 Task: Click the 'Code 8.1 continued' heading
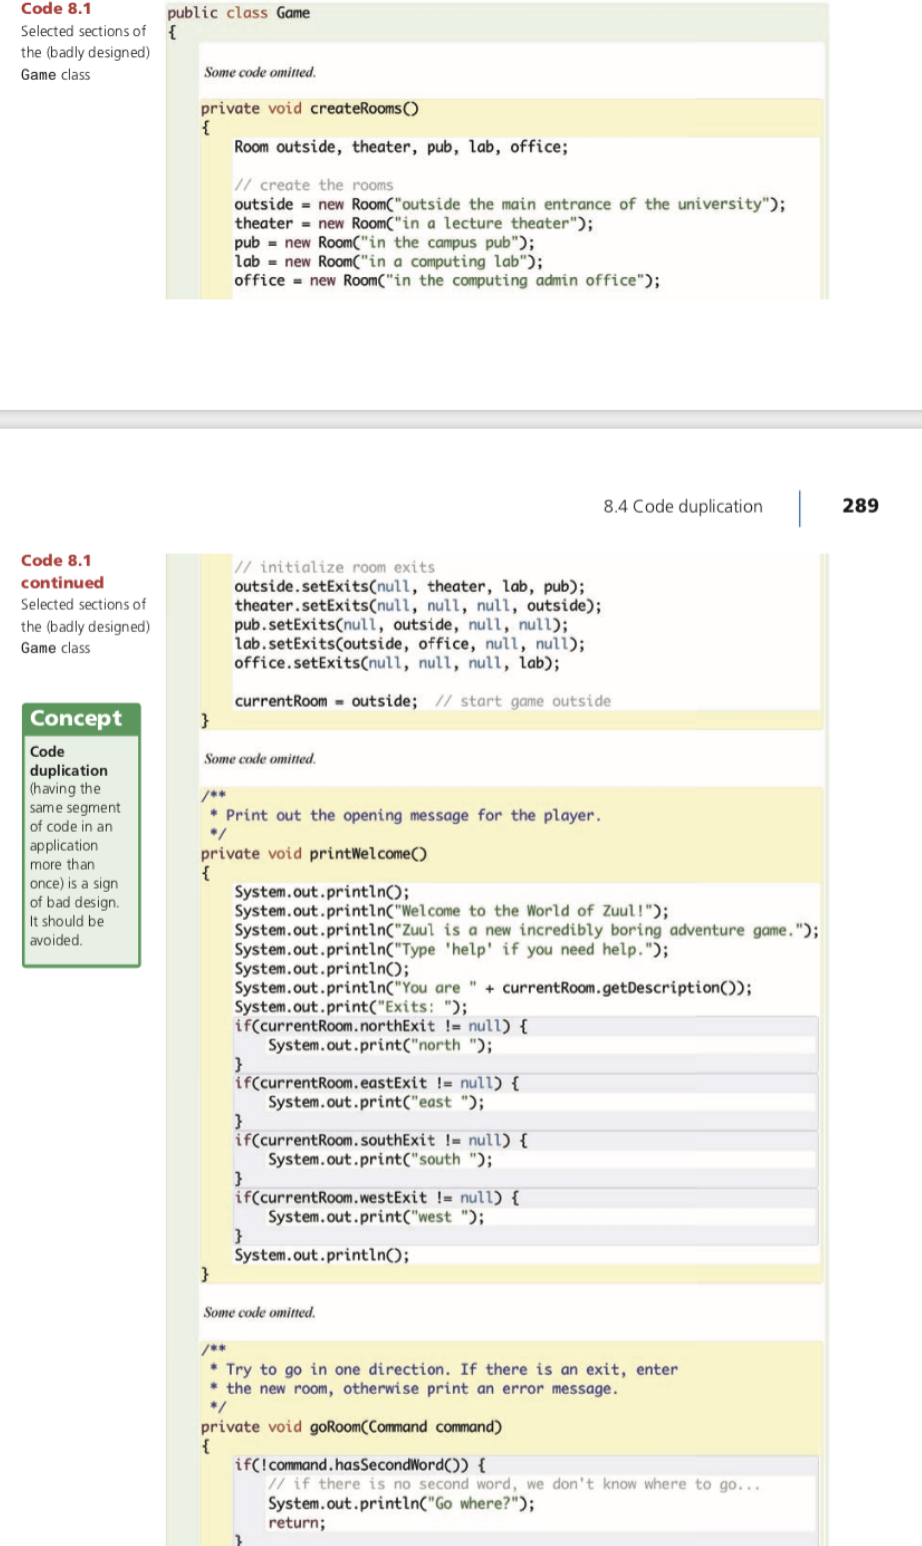(62, 571)
